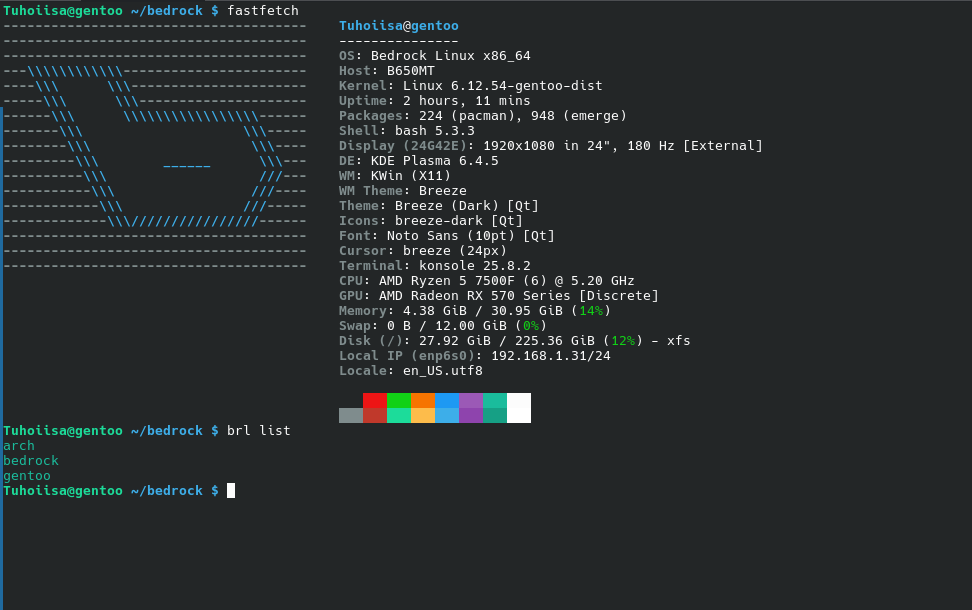Click the gray color block
Viewport: 972px width, 610px height.
[x=351, y=415]
